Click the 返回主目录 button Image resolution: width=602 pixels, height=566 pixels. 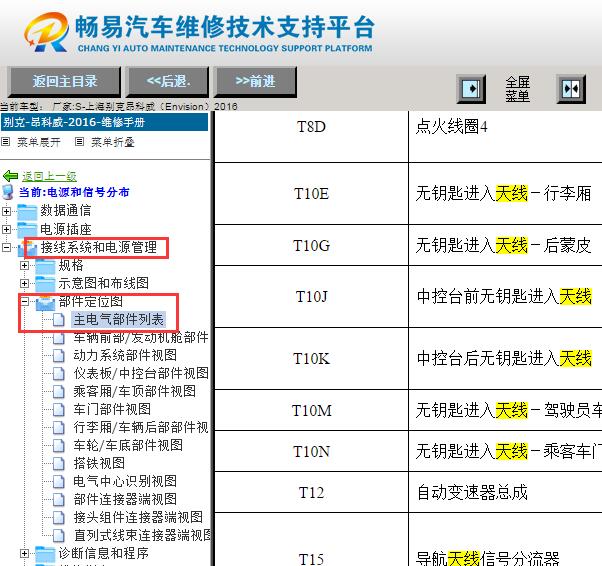tap(64, 81)
